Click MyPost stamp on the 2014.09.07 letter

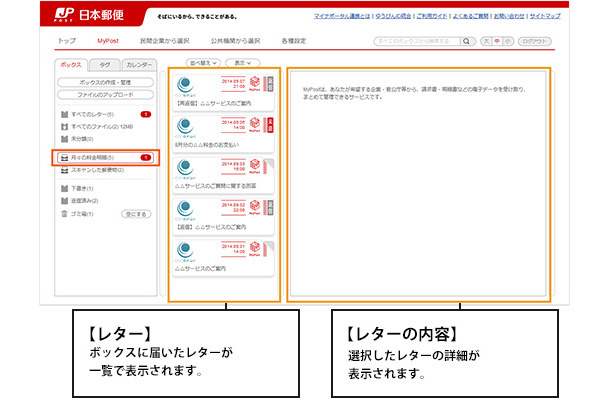click(254, 84)
